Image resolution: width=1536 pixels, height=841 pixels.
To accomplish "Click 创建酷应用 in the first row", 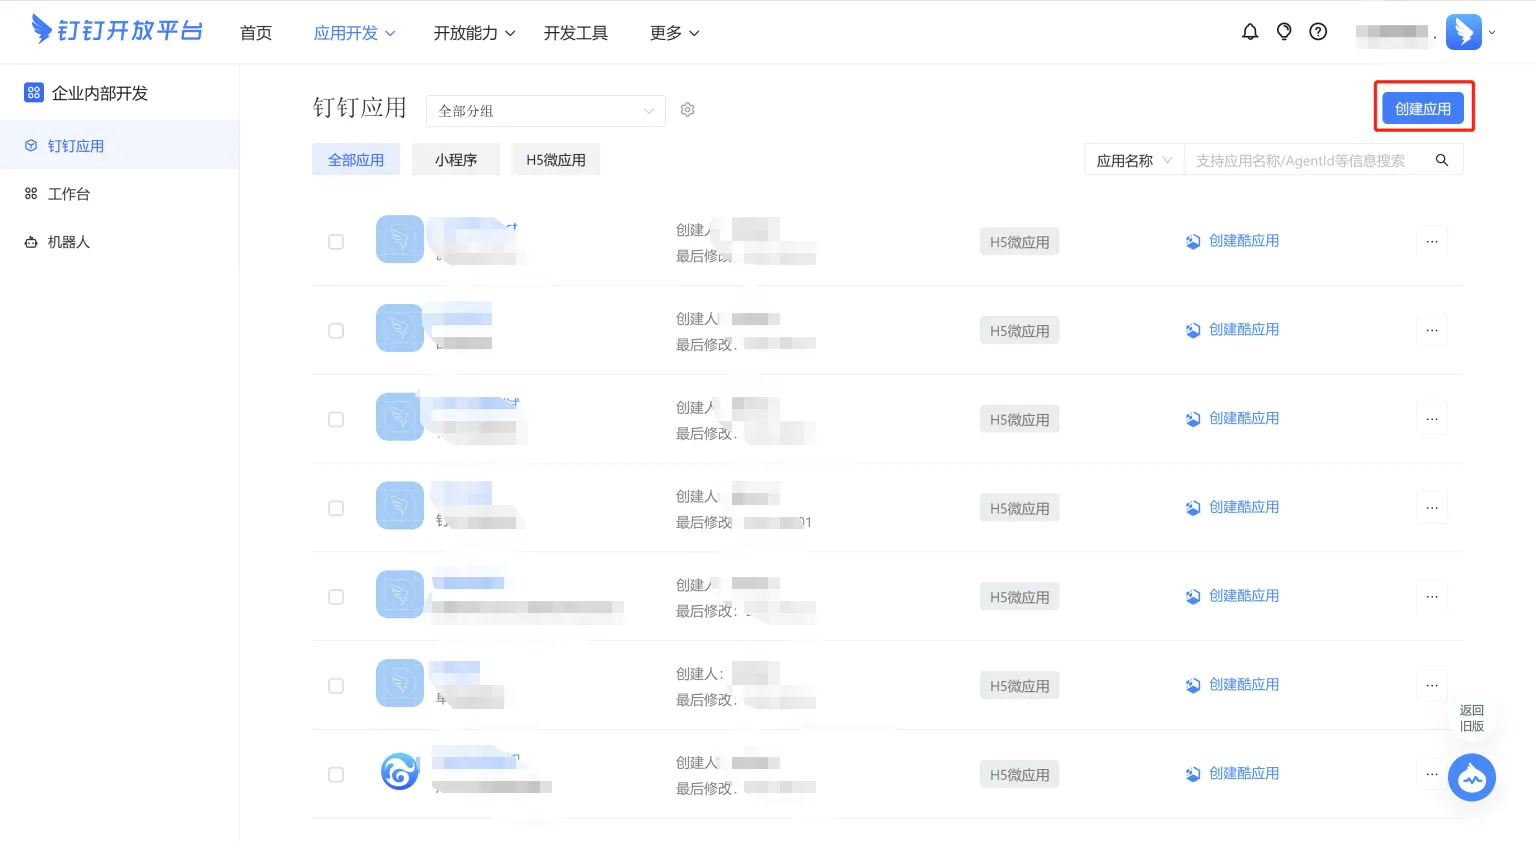I will pos(1233,241).
